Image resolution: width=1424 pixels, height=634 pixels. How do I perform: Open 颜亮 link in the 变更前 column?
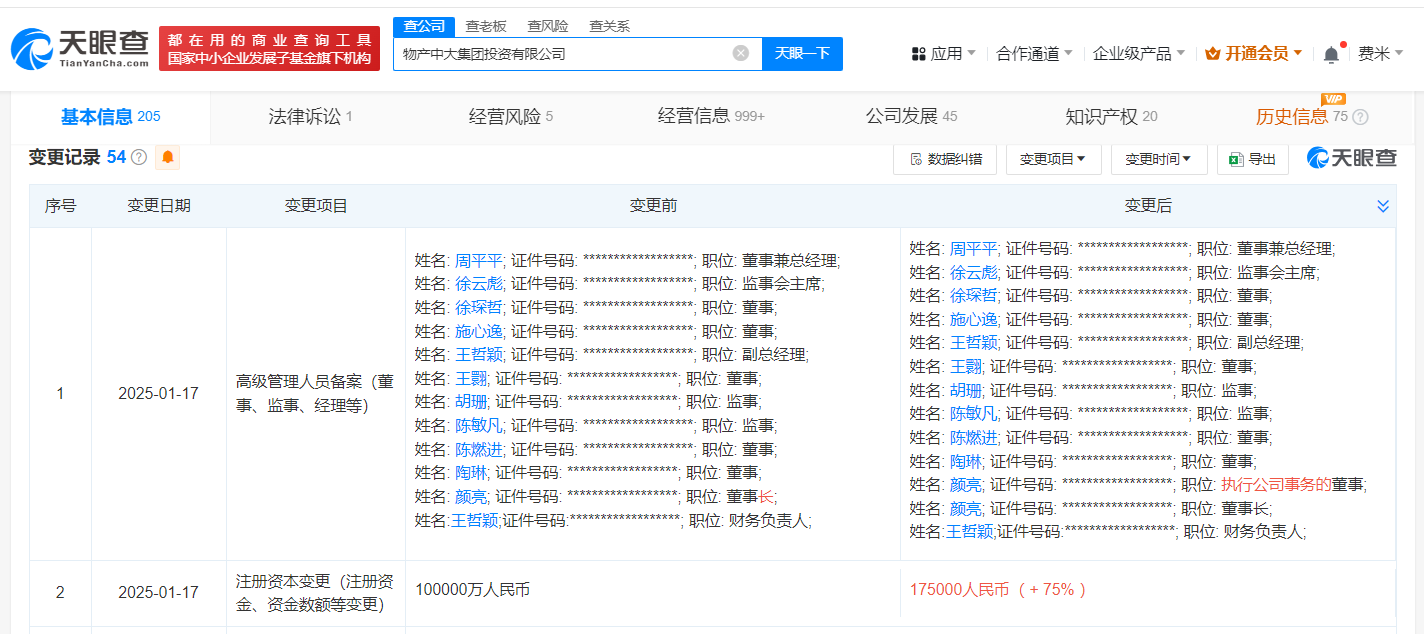click(471, 496)
